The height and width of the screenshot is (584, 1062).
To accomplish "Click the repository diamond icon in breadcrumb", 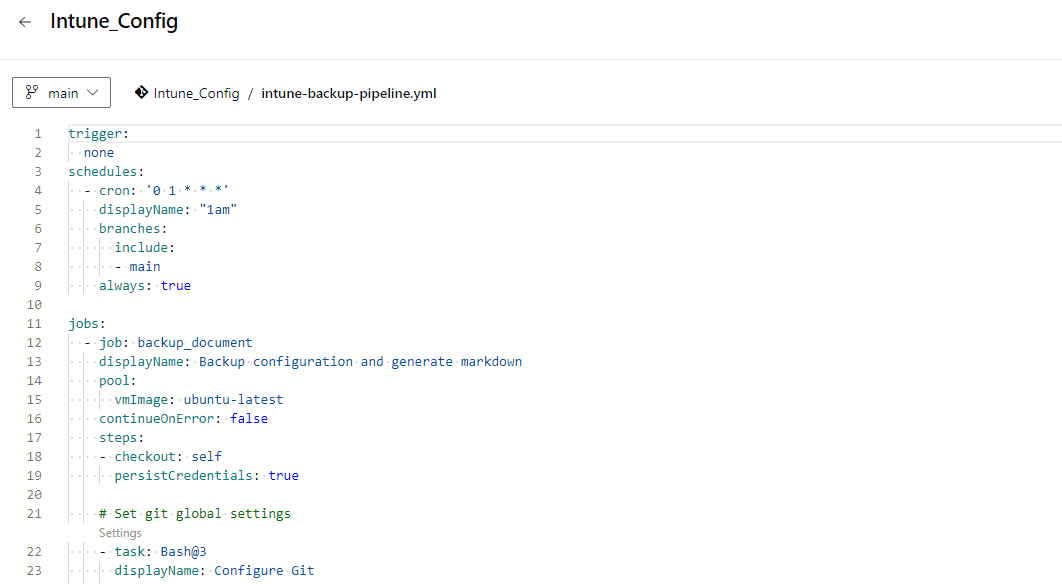I will pyautogui.click(x=142, y=93).
